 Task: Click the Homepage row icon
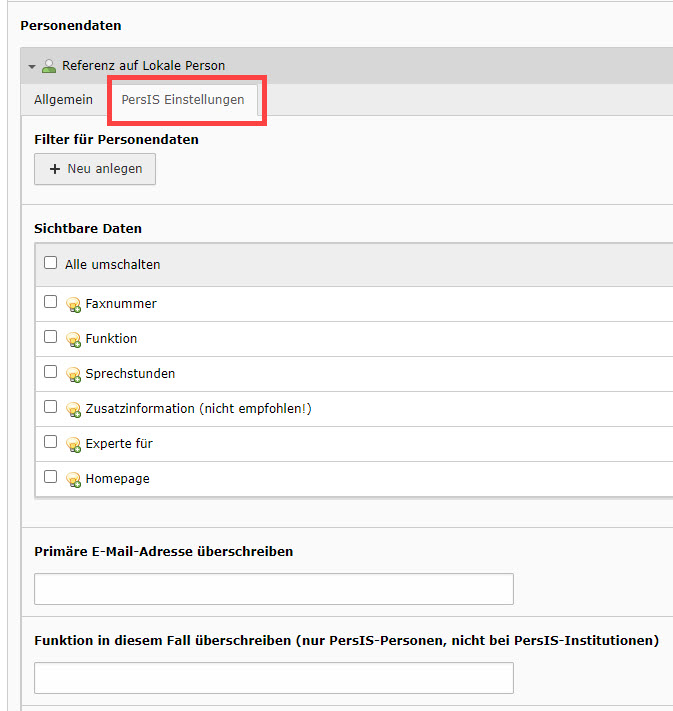(73, 479)
